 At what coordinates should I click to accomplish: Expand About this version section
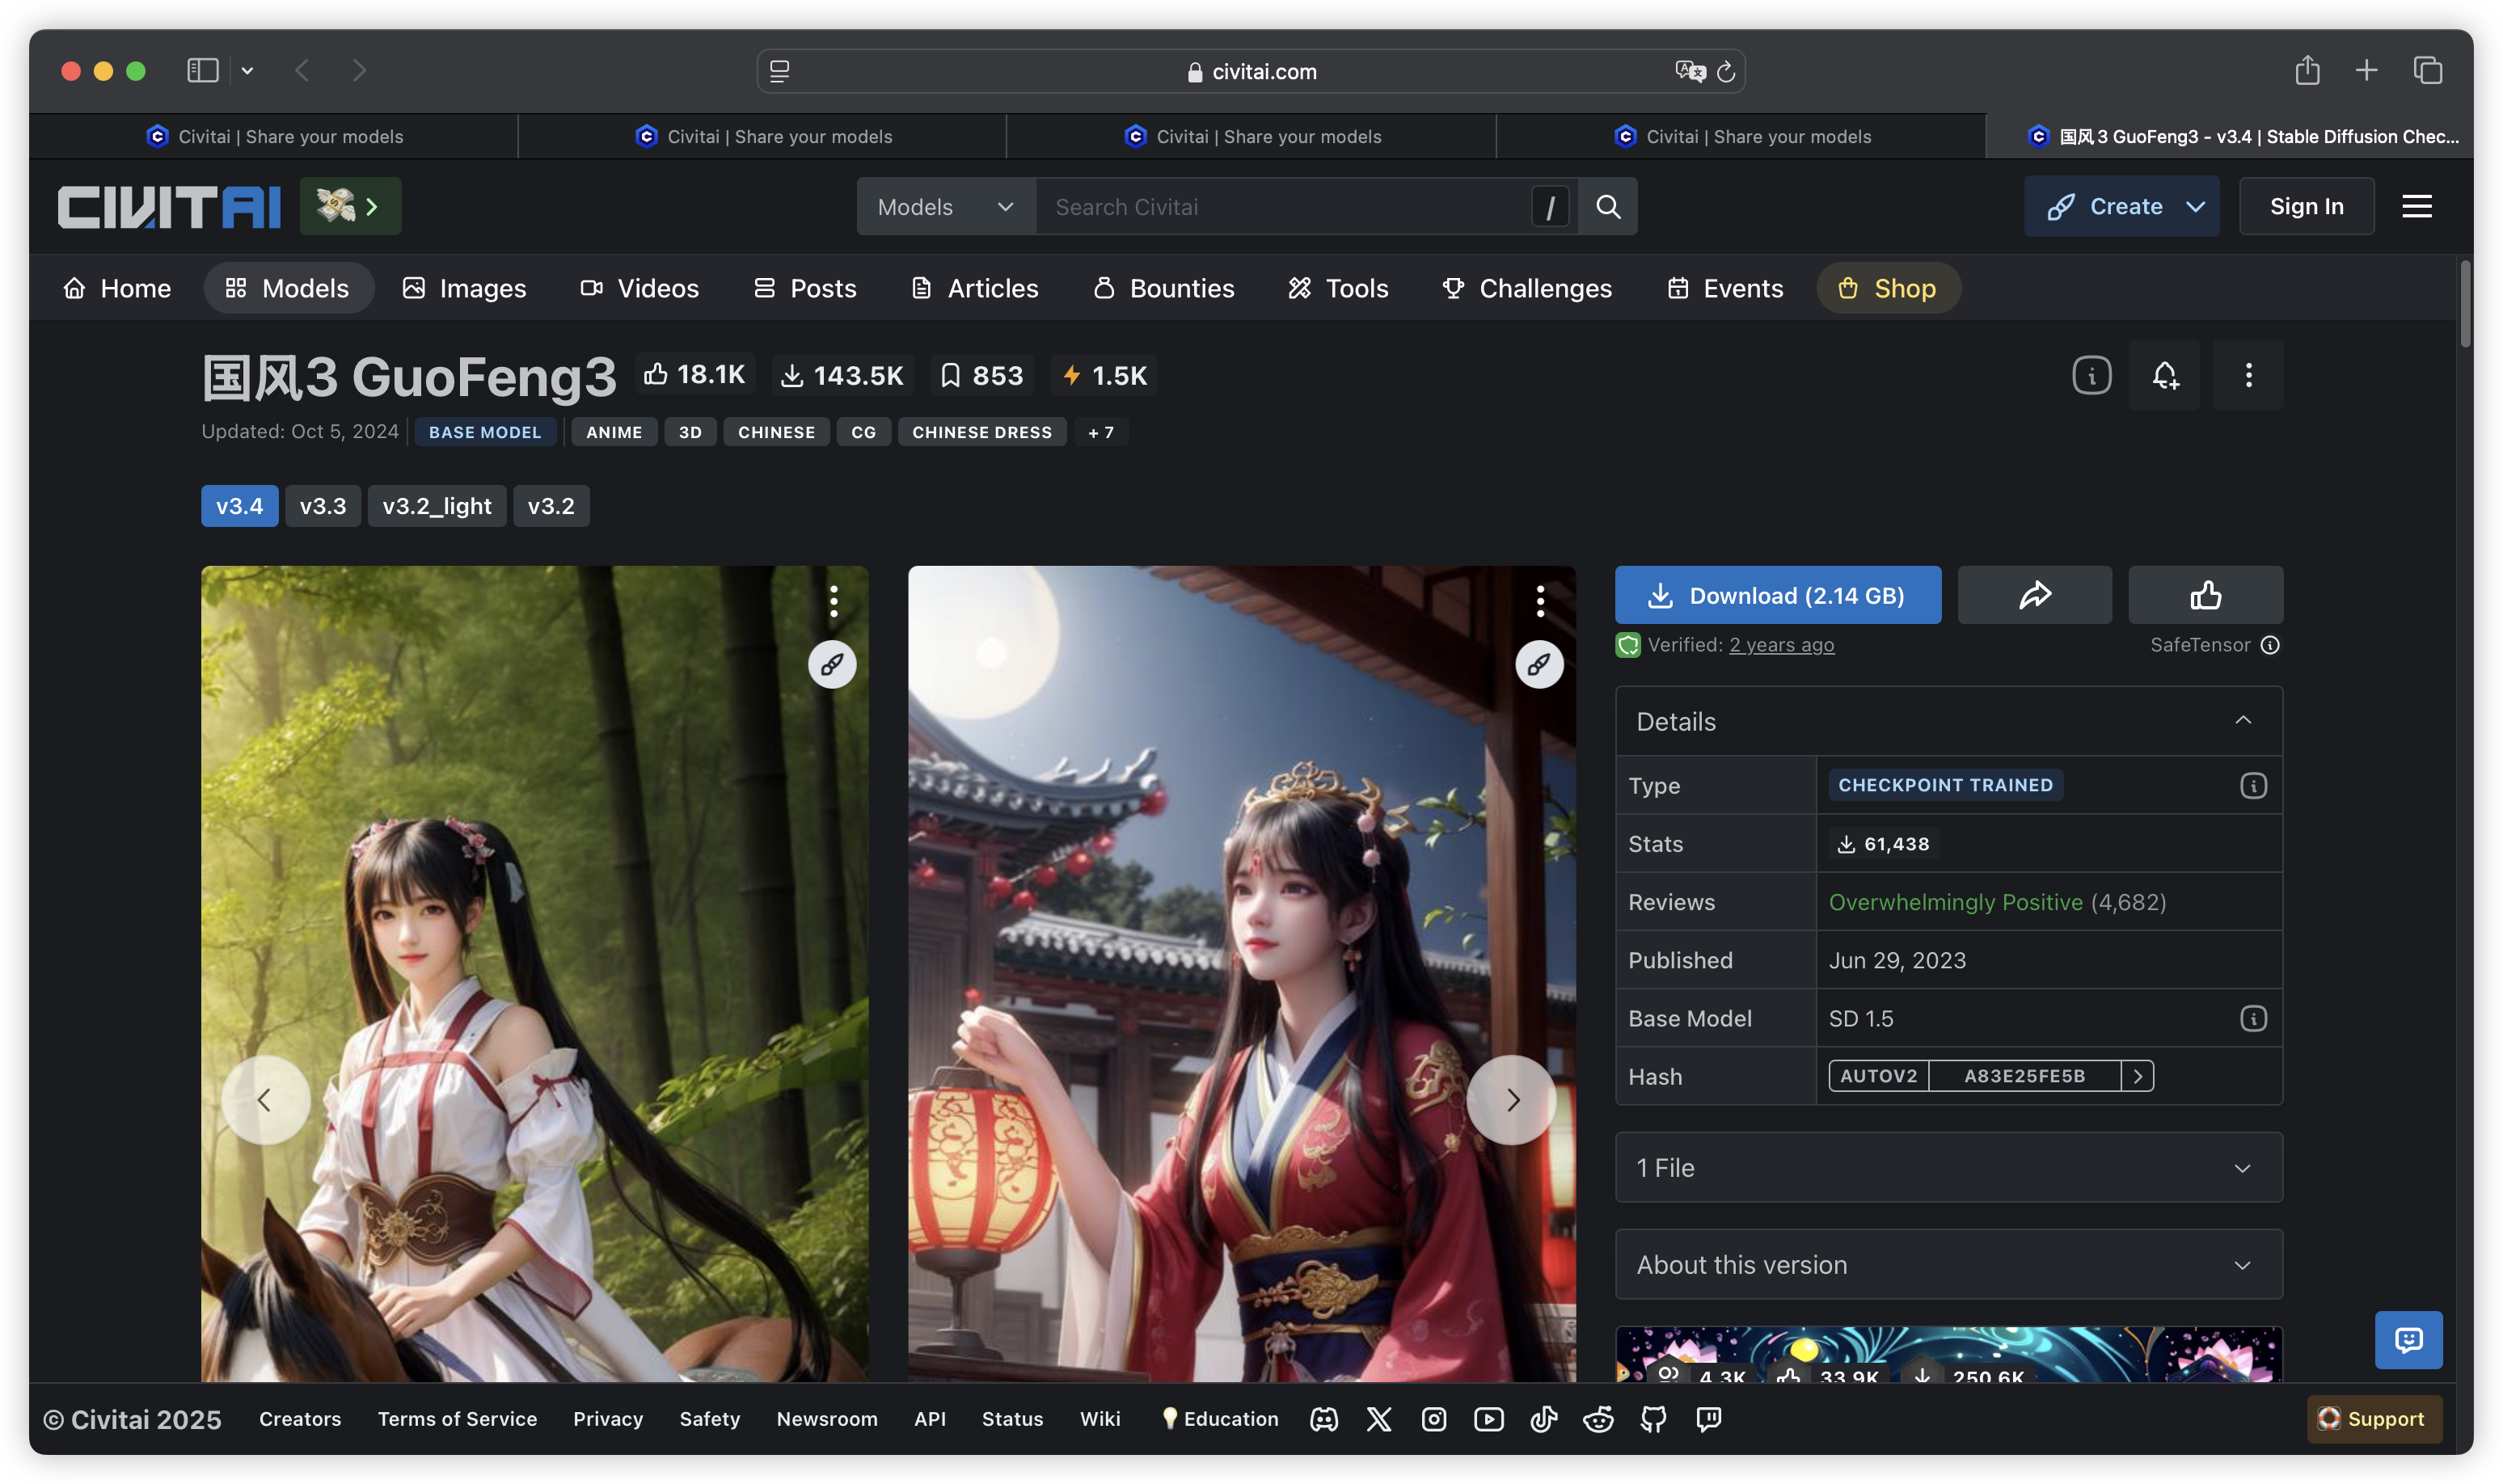click(x=1948, y=1264)
